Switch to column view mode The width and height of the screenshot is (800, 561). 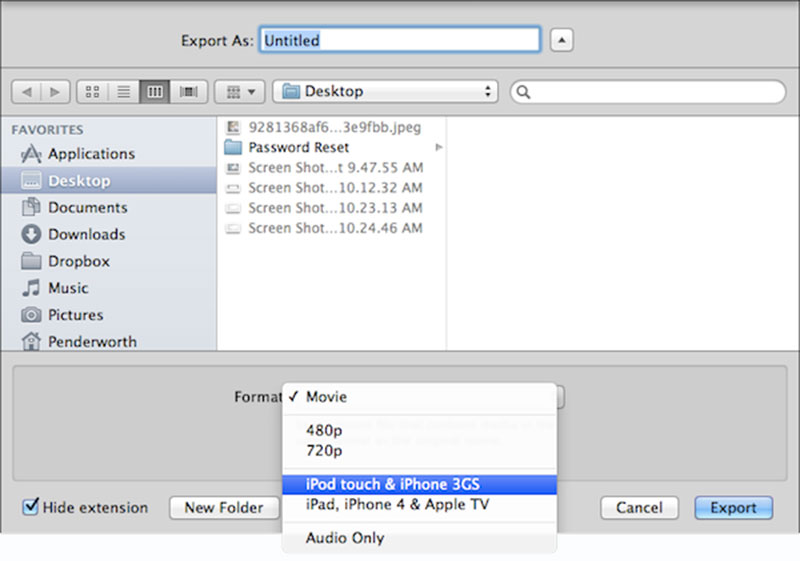(x=155, y=92)
